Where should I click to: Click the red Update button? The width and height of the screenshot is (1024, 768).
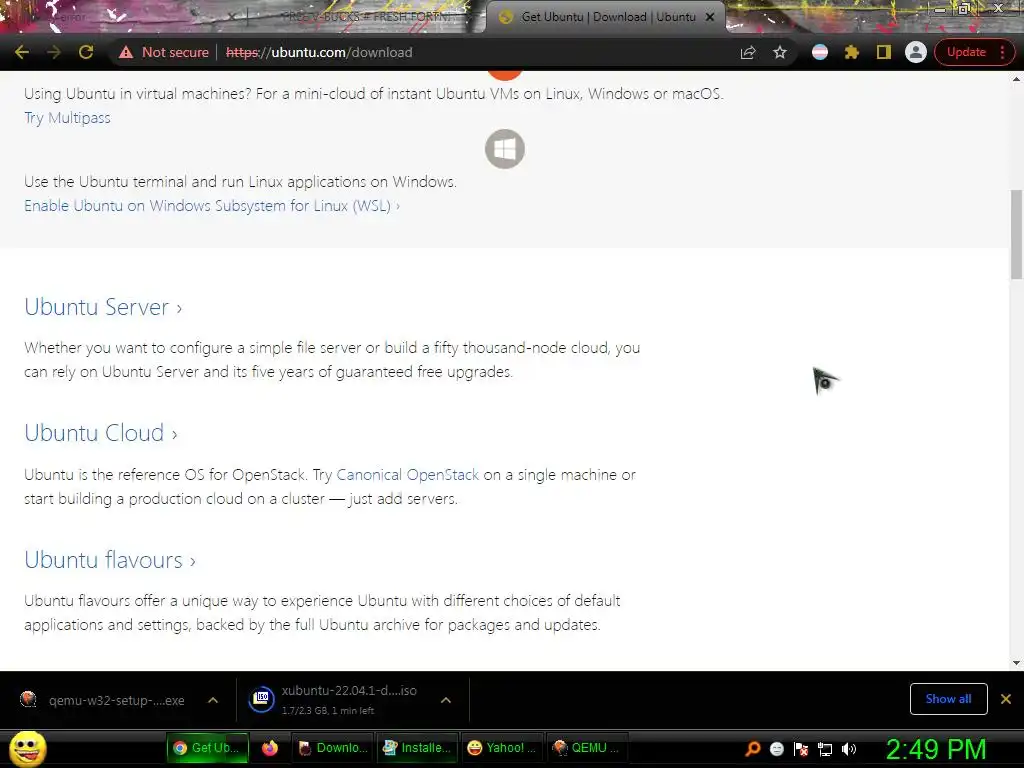point(965,52)
